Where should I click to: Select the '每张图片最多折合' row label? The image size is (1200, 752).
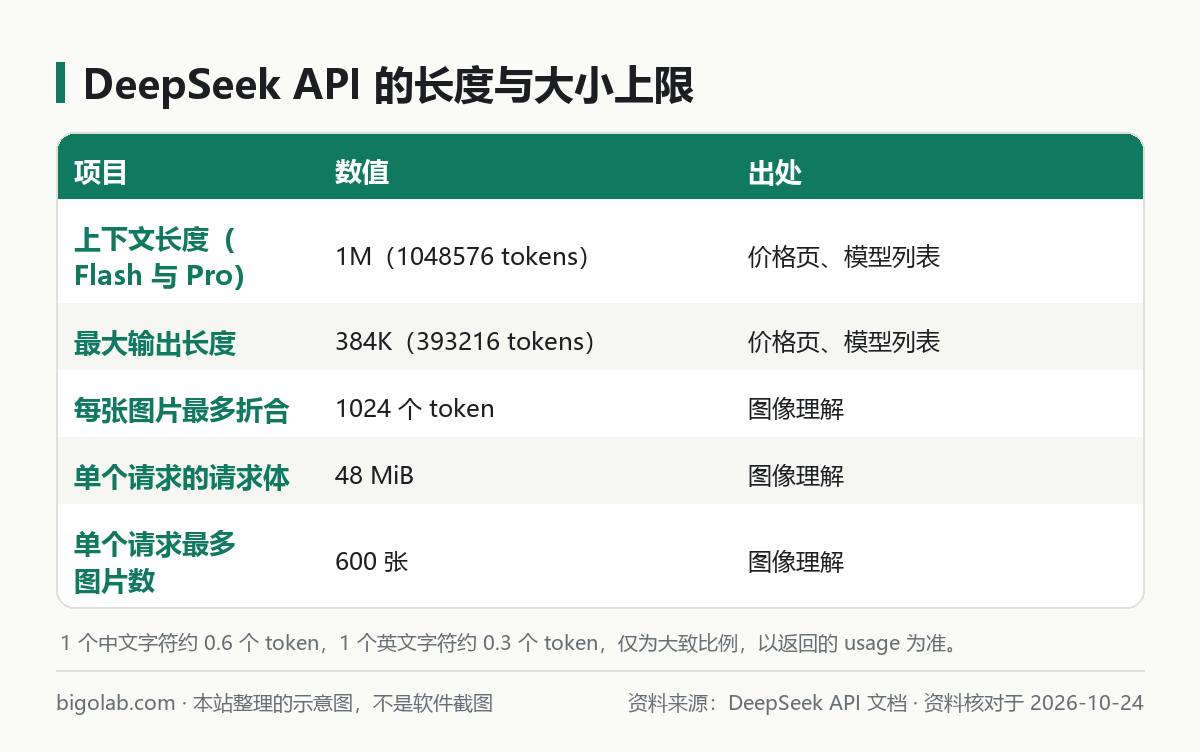point(182,410)
